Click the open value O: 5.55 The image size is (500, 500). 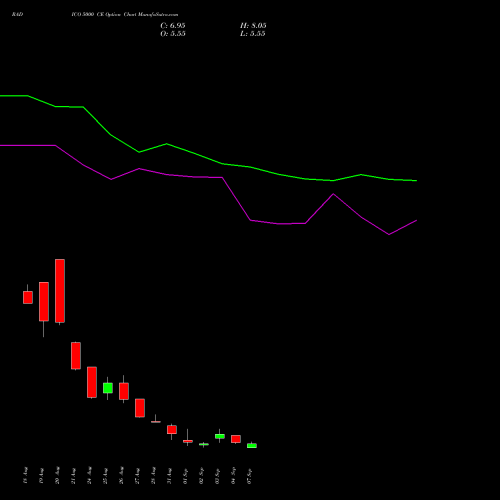(x=173, y=34)
